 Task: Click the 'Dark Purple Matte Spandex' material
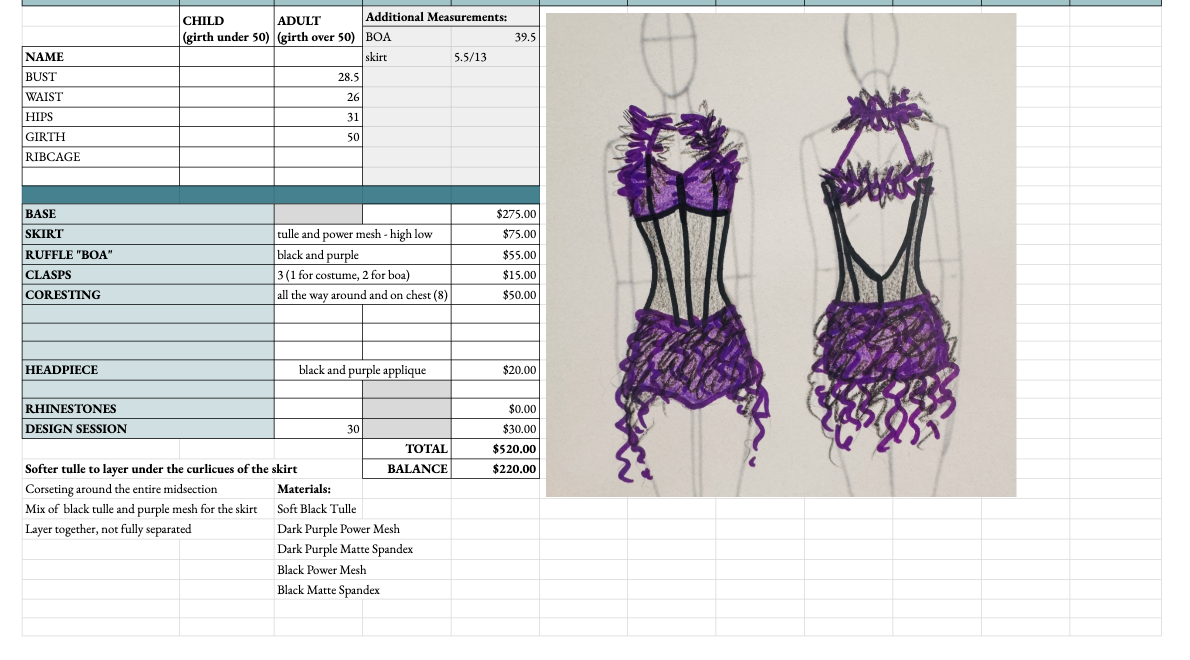pyautogui.click(x=345, y=548)
